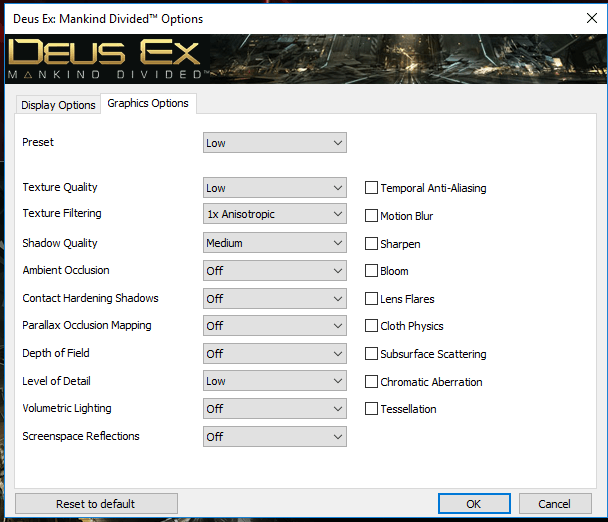Open Texture Filtering anisotropic dropdown
This screenshot has width=608, height=522.
tap(274, 214)
